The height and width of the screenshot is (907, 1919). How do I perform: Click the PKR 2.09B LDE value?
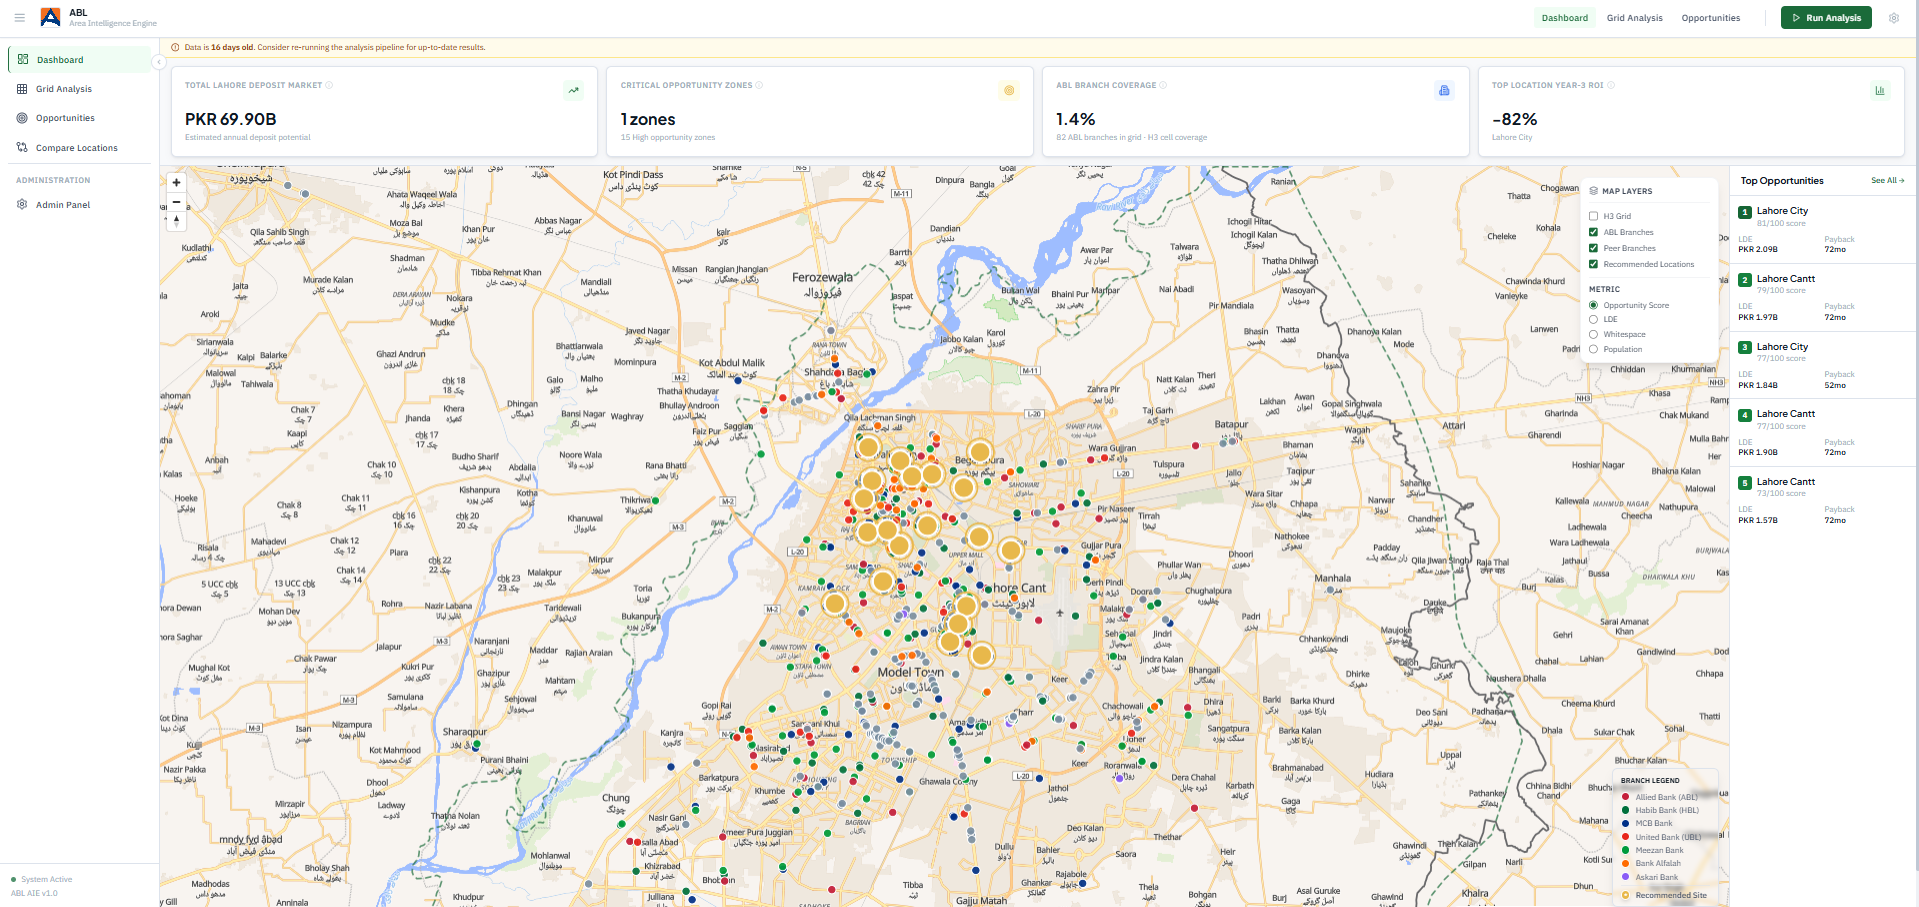coord(1758,249)
